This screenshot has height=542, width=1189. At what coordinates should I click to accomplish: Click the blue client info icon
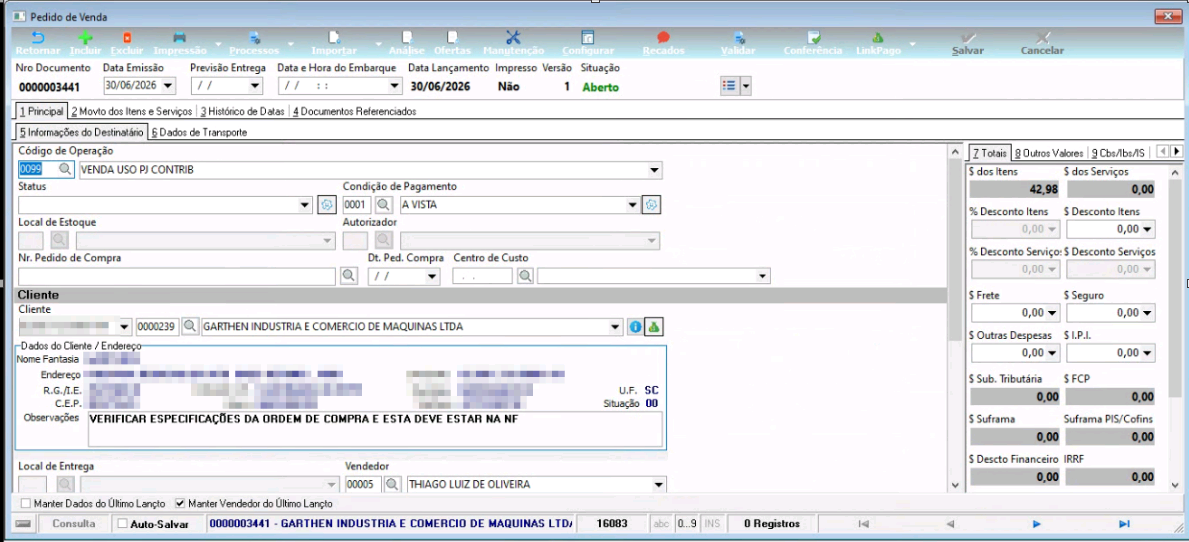tap(635, 327)
